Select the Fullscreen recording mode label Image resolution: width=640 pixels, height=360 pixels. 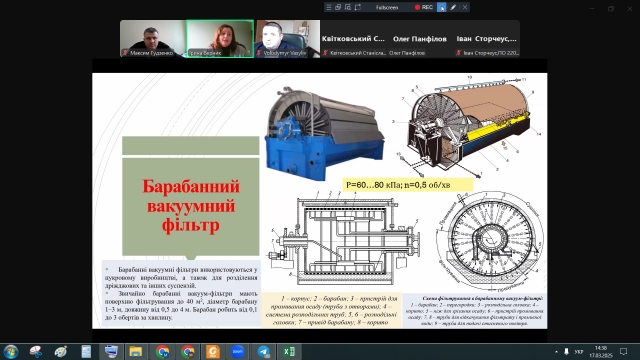[x=387, y=7]
